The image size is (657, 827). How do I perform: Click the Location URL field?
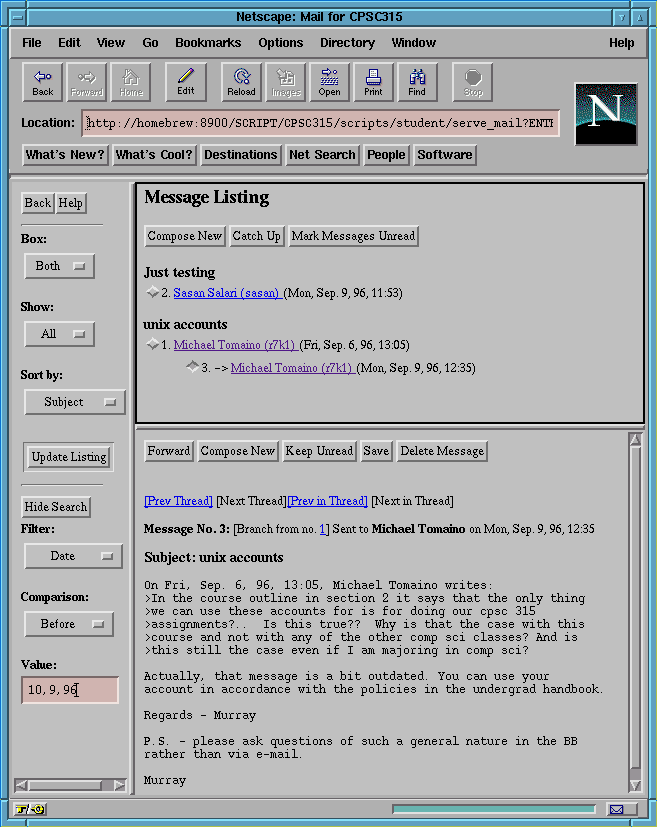click(320, 123)
